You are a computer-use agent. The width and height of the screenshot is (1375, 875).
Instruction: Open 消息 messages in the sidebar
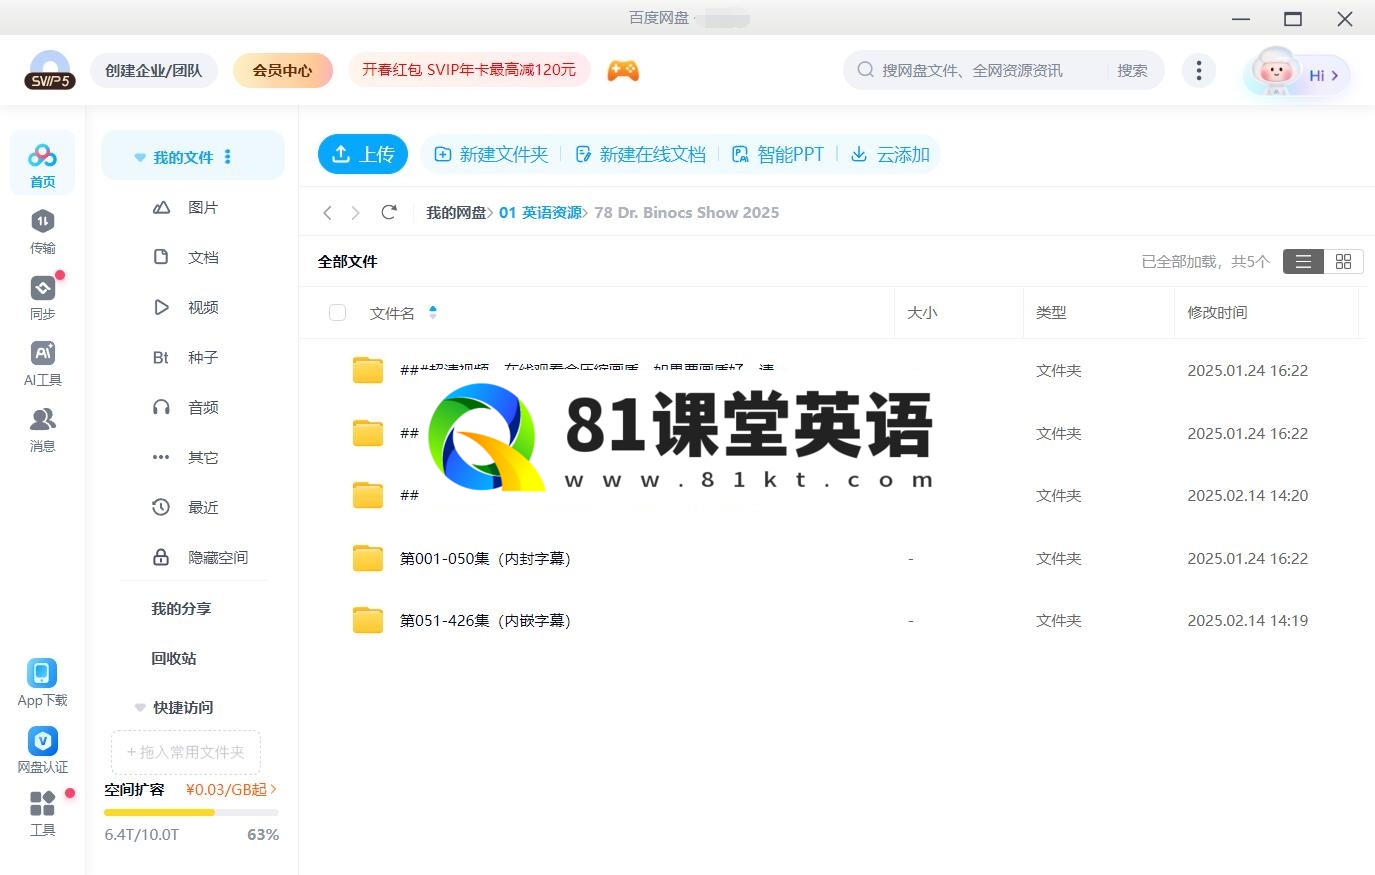42,429
